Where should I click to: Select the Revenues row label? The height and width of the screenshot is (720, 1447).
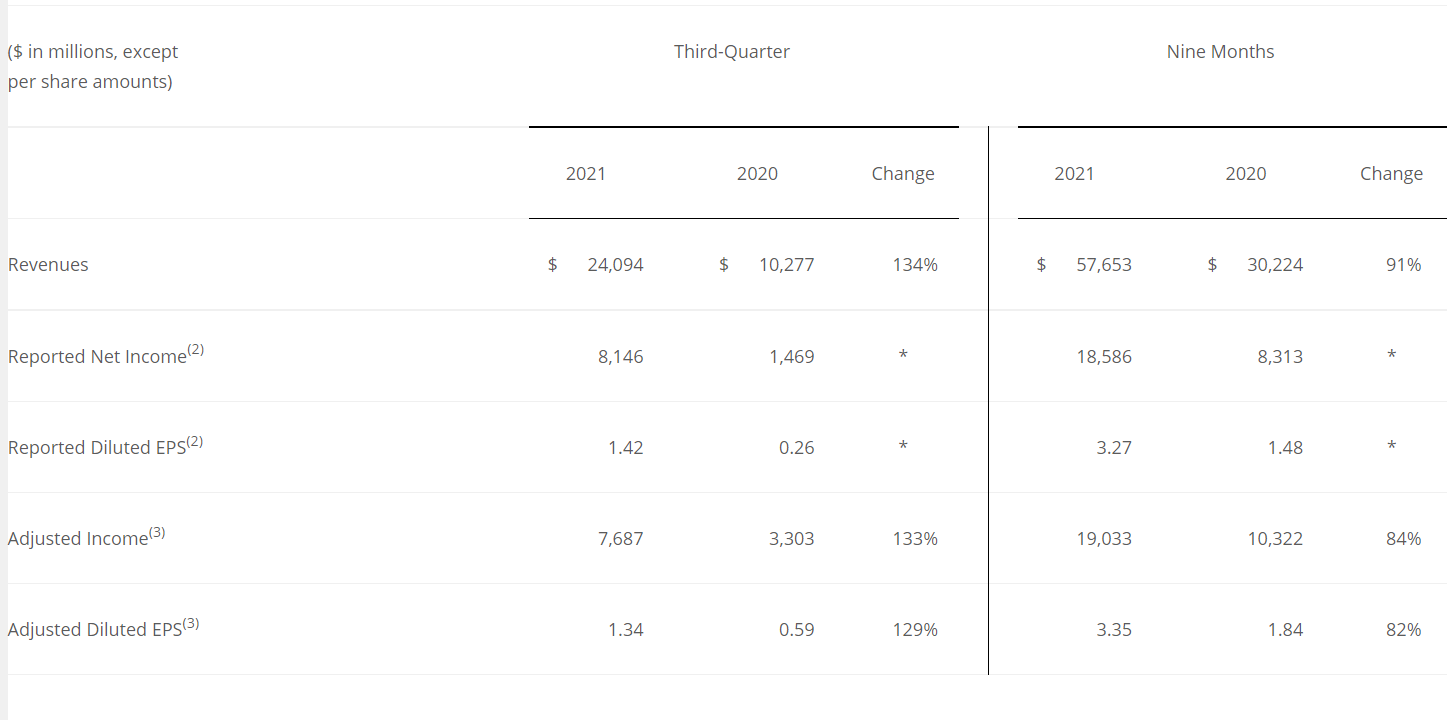coord(48,265)
